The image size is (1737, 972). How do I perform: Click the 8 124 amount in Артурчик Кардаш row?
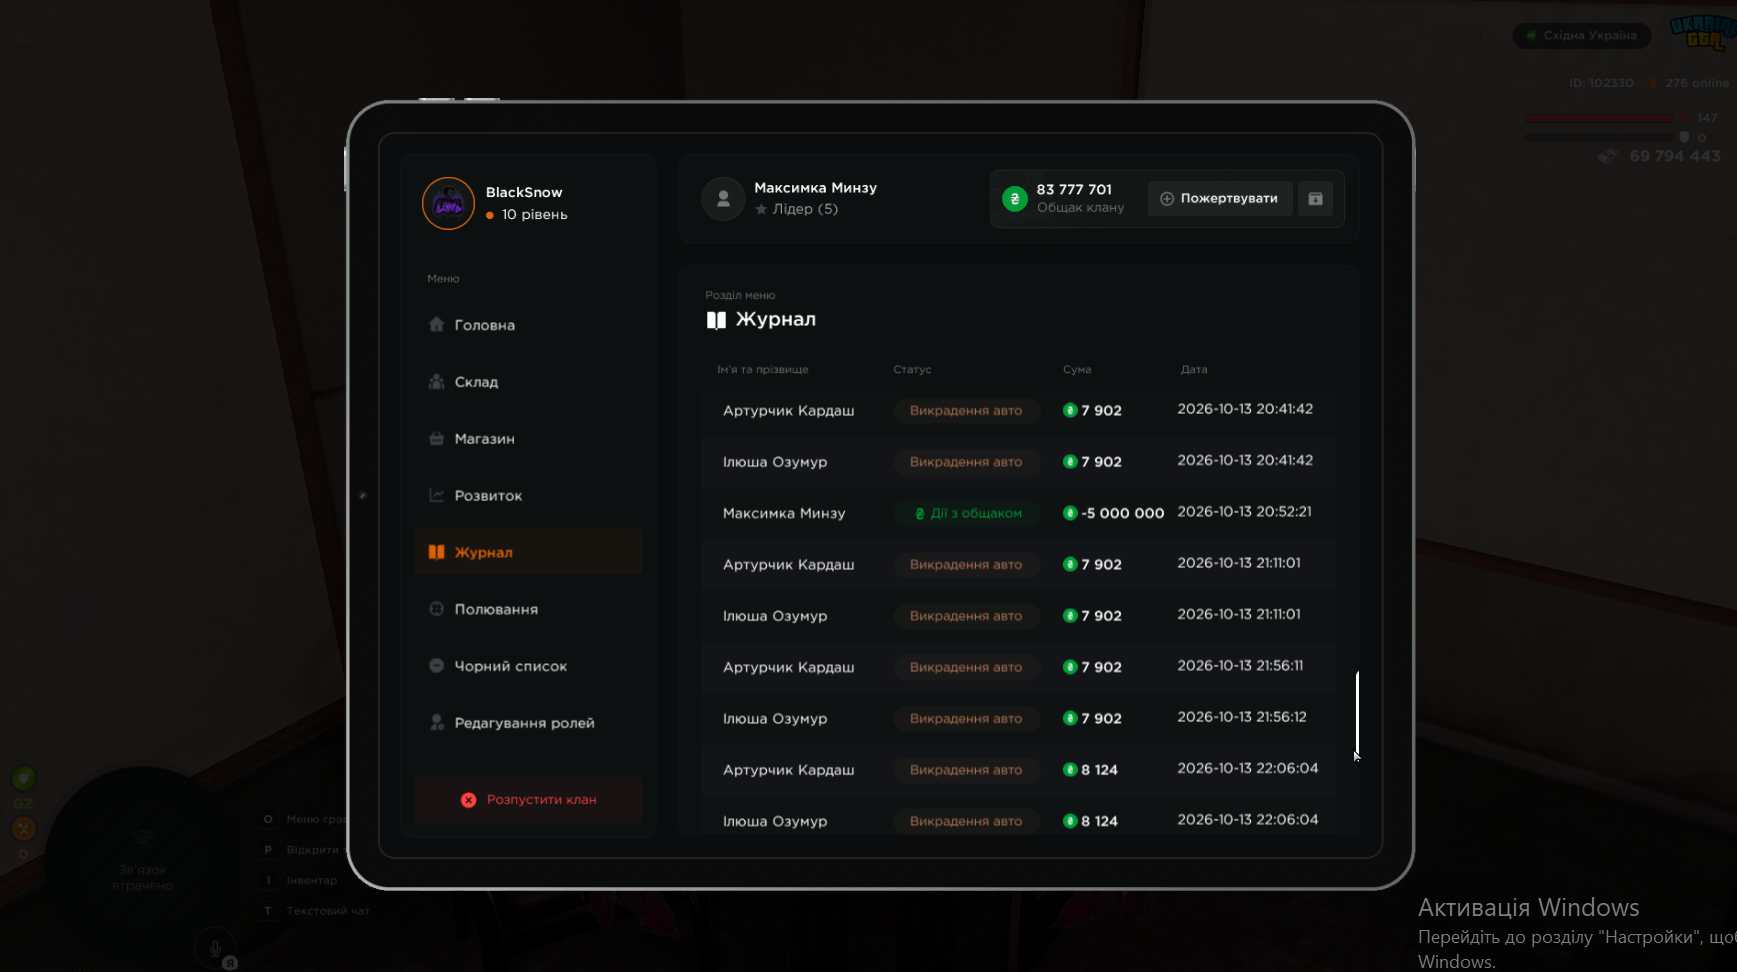click(1099, 770)
